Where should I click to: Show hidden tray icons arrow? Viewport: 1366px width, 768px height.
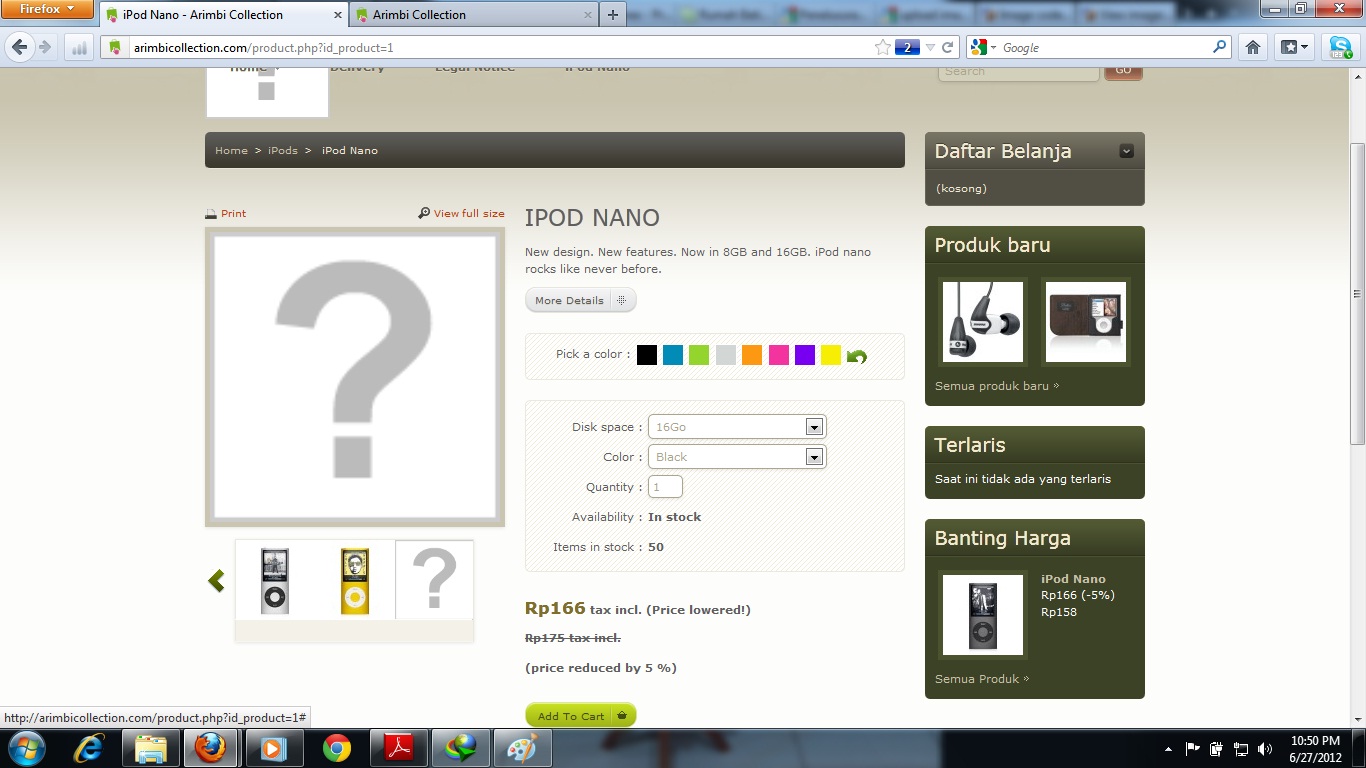[1169, 749]
